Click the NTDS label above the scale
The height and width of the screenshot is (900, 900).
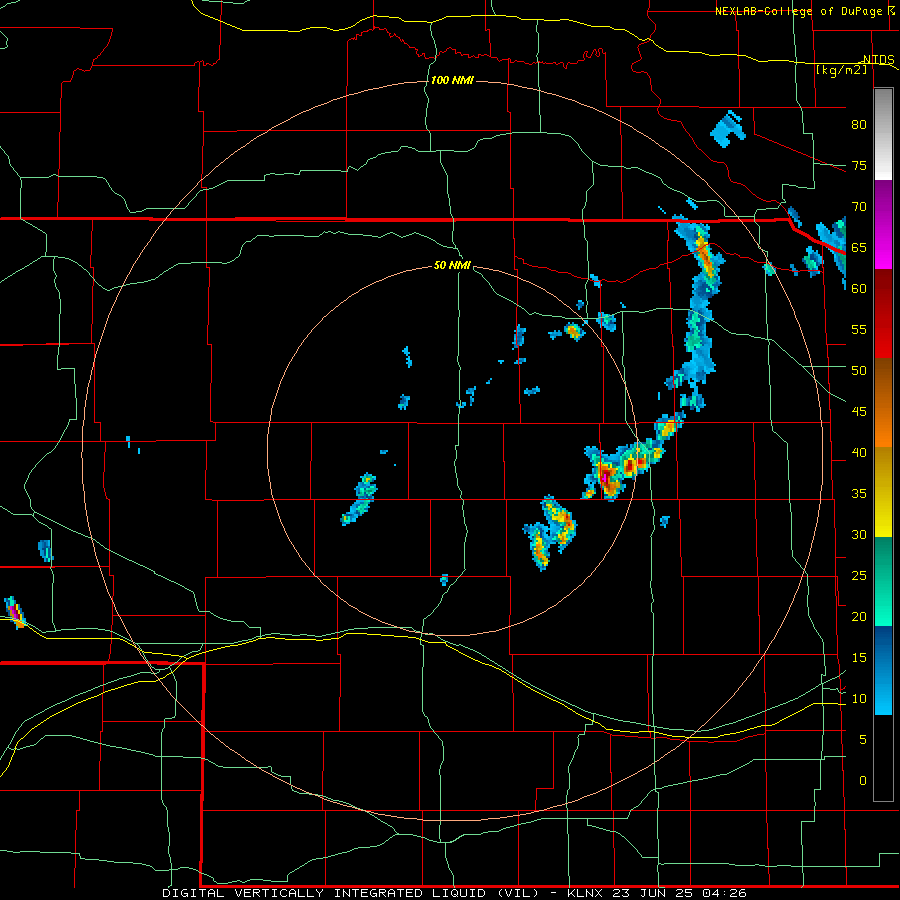coord(878,59)
